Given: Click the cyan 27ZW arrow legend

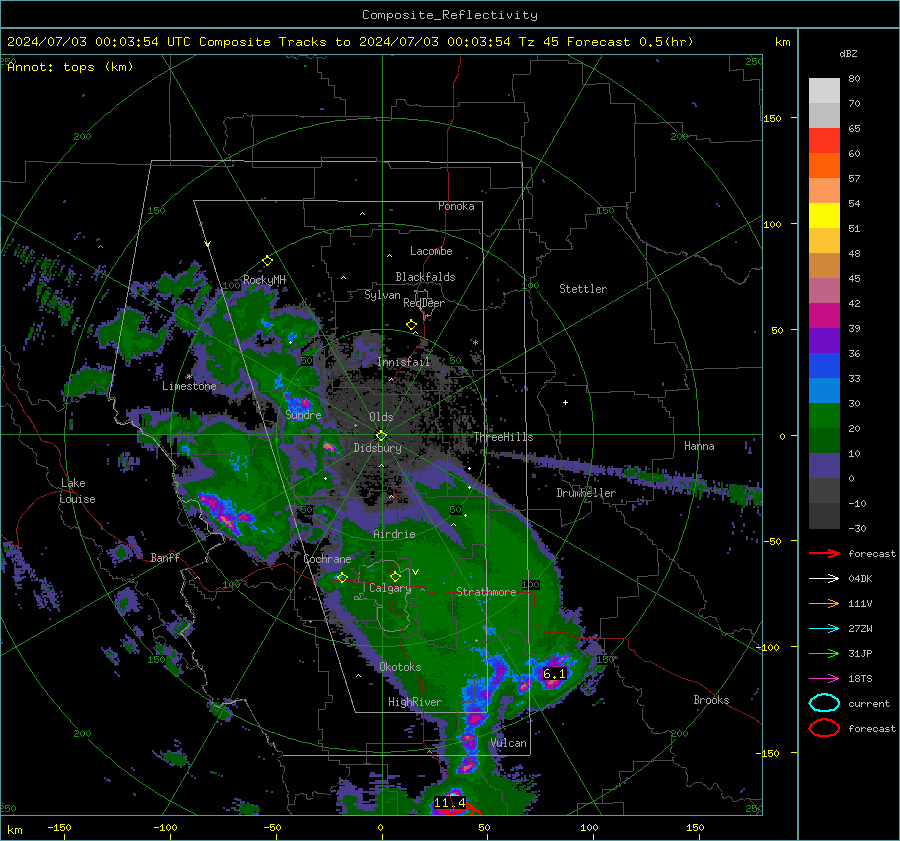Looking at the screenshot, I should click(x=824, y=629).
